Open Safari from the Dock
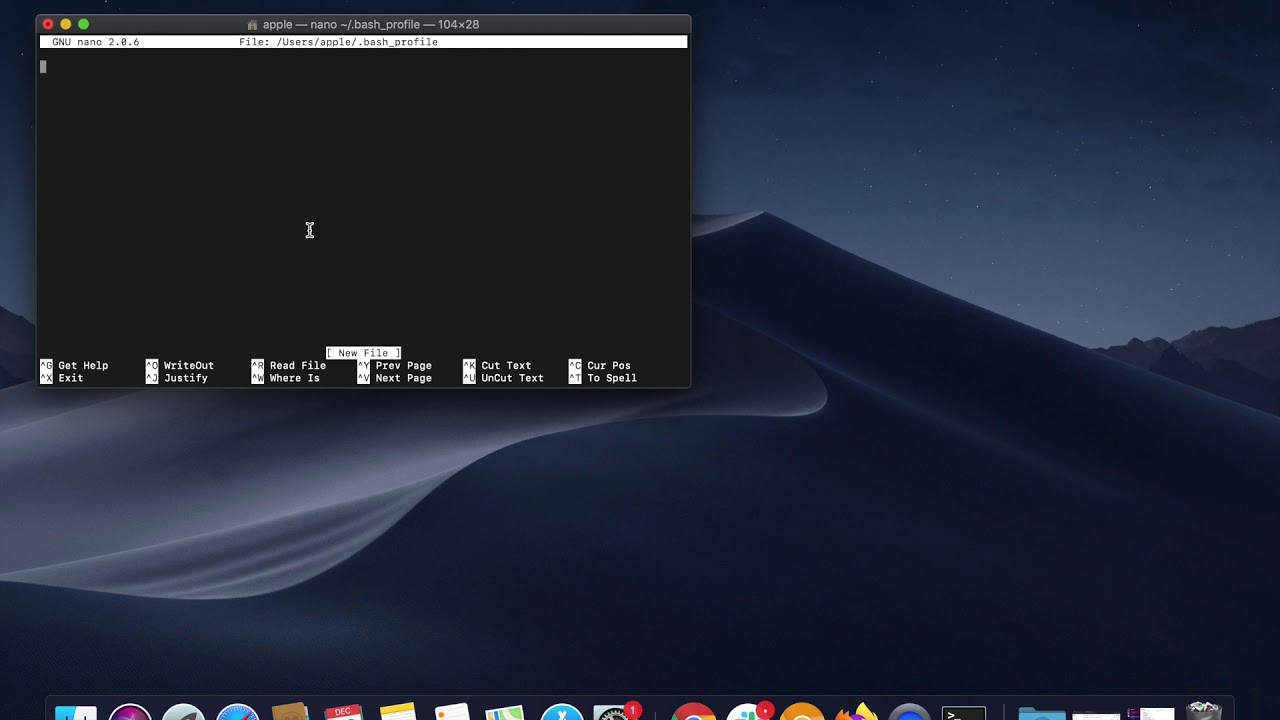 tap(238, 712)
